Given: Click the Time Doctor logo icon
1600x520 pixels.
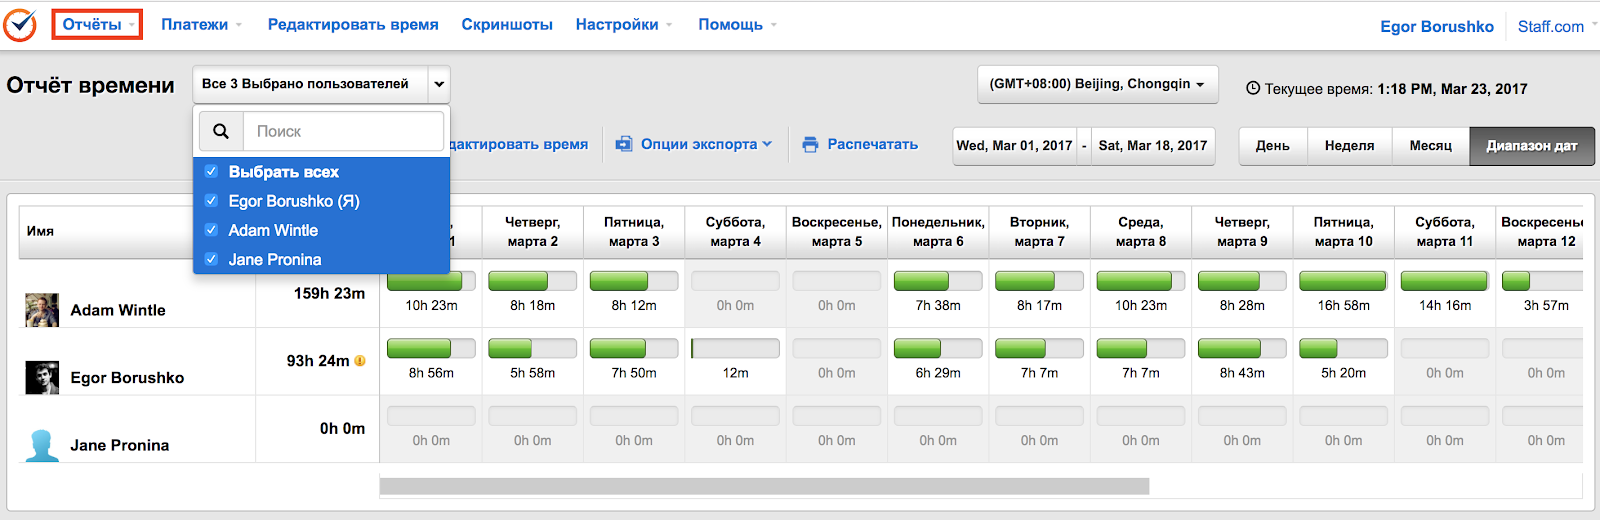Looking at the screenshot, I should (19, 25).
